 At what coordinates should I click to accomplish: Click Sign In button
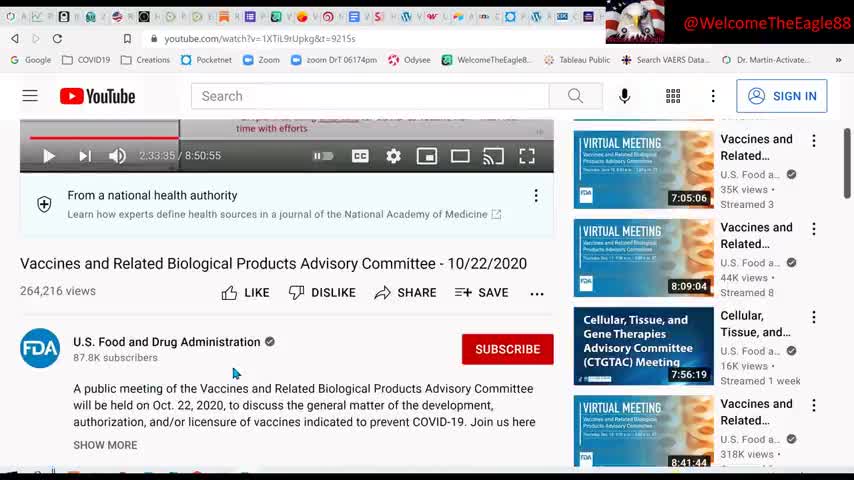click(782, 96)
